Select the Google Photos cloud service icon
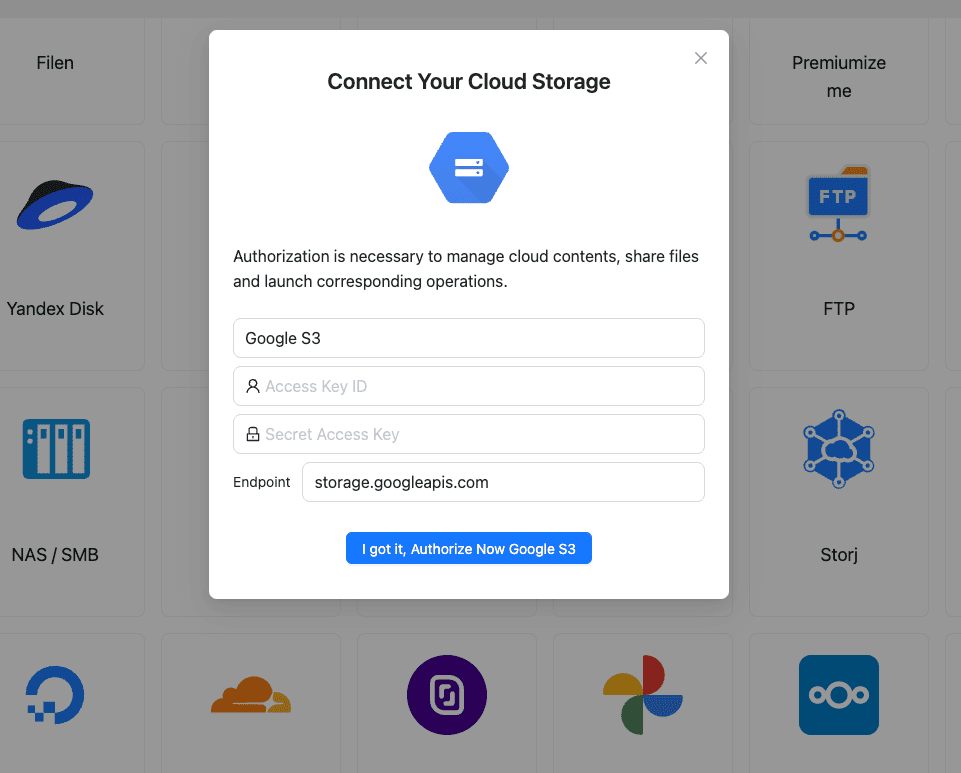 point(642,694)
